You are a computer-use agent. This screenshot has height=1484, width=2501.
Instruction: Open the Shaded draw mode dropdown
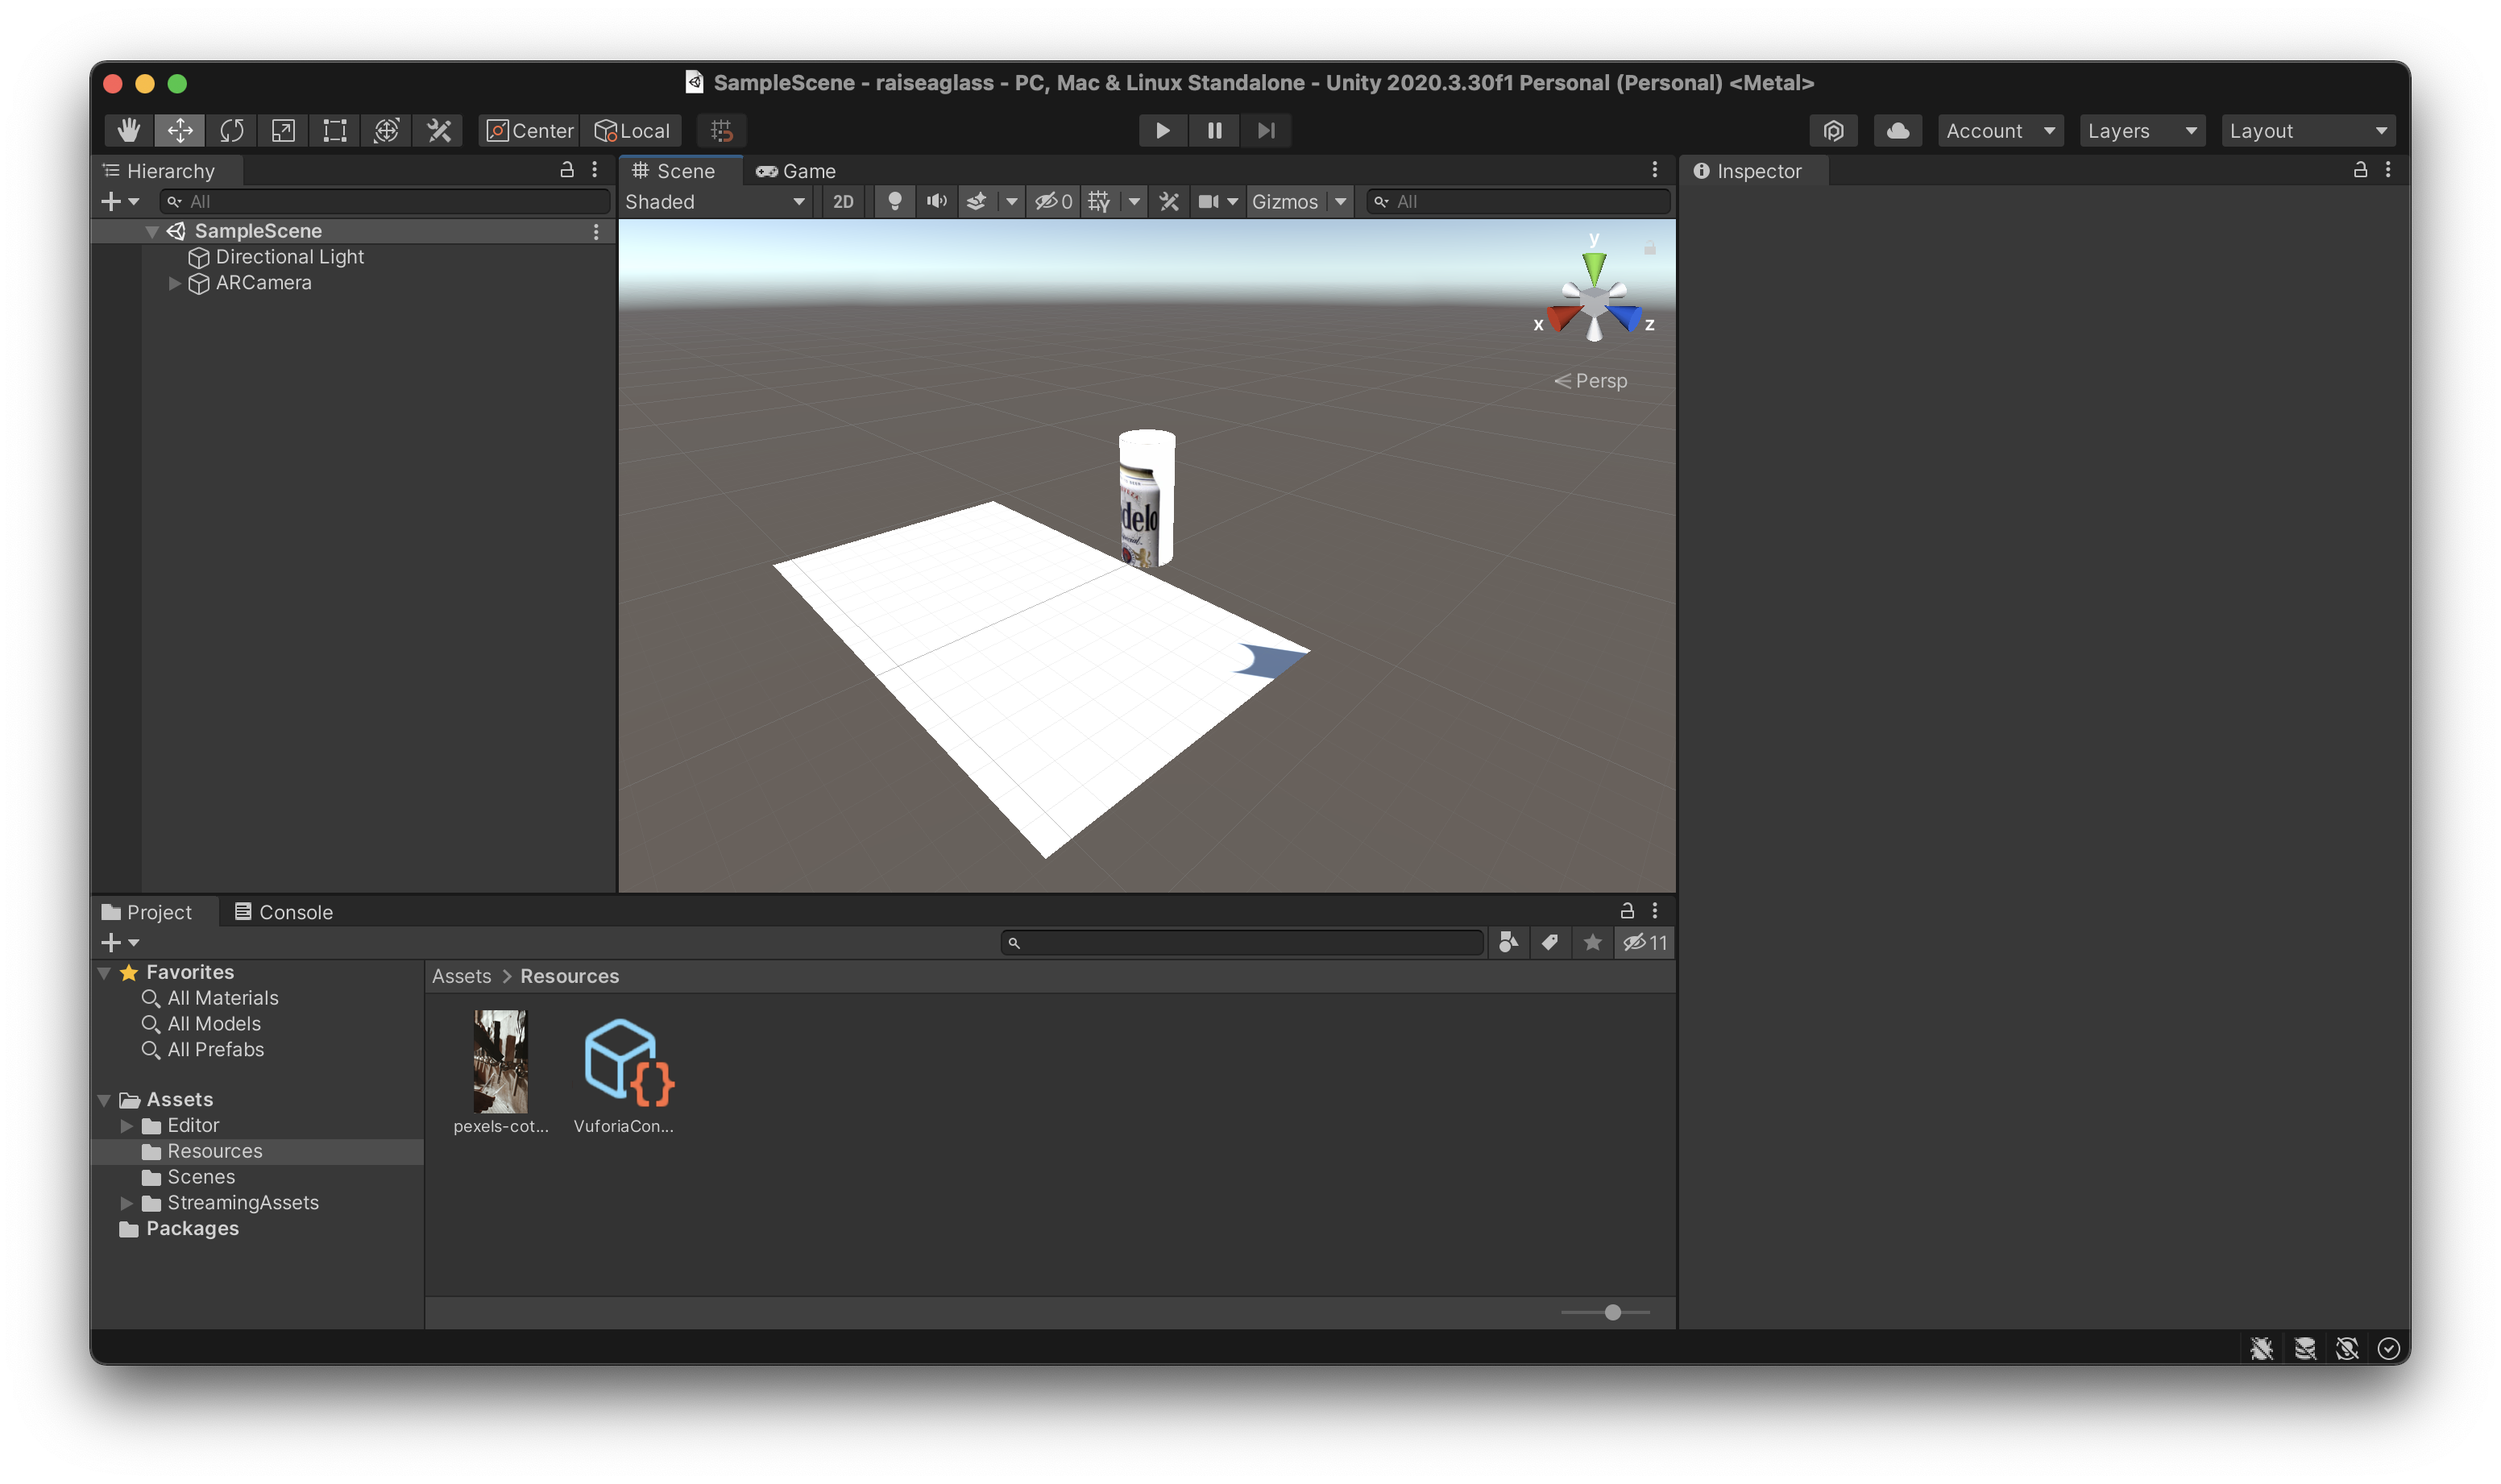point(715,202)
